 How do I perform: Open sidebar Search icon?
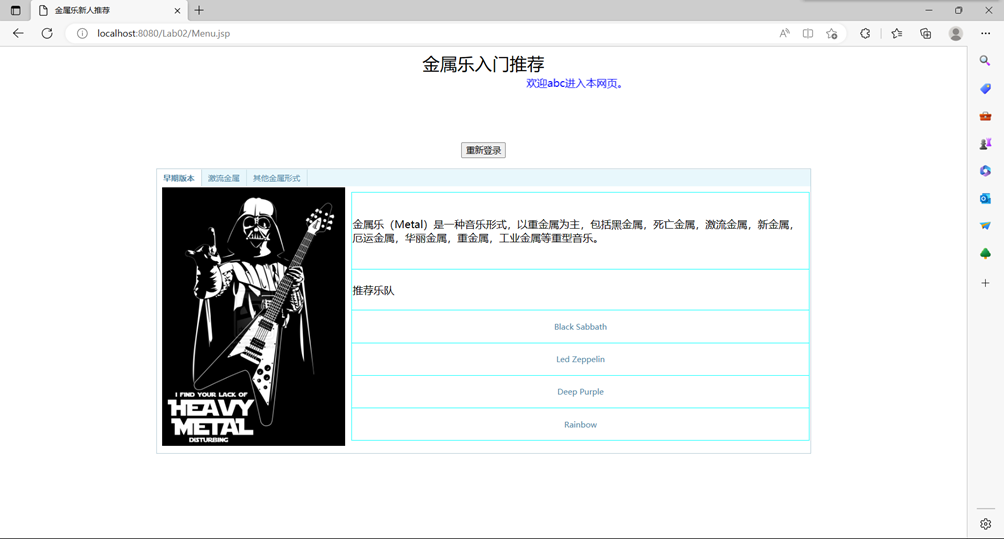(x=985, y=60)
